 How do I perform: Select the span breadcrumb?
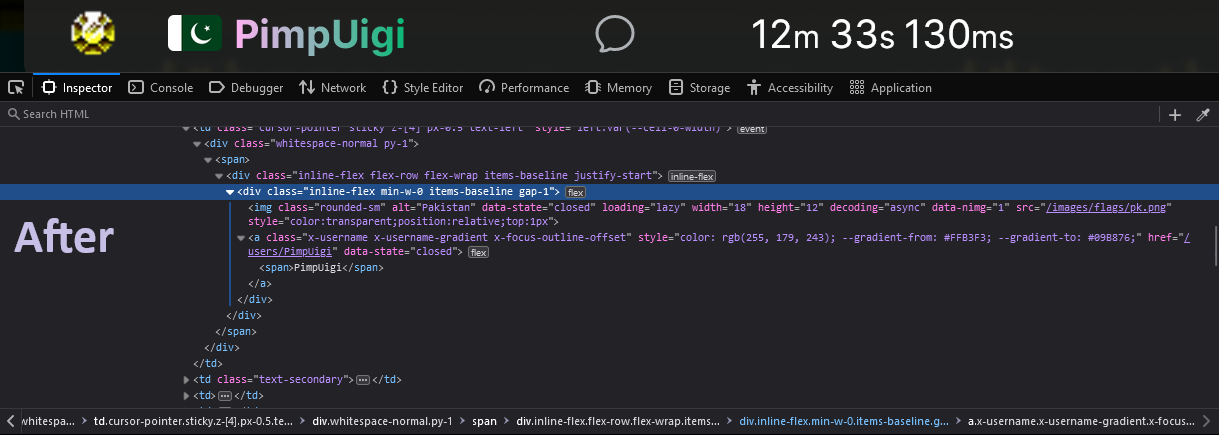point(485,422)
